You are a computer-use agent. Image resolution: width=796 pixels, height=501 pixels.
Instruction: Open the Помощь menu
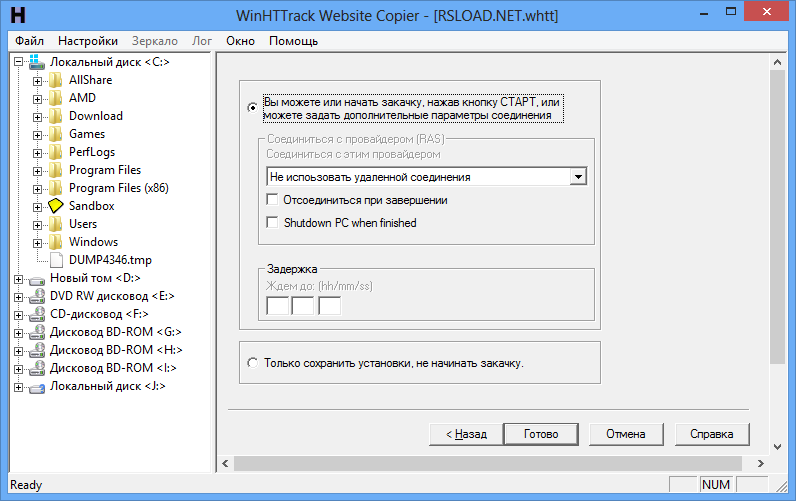293,41
